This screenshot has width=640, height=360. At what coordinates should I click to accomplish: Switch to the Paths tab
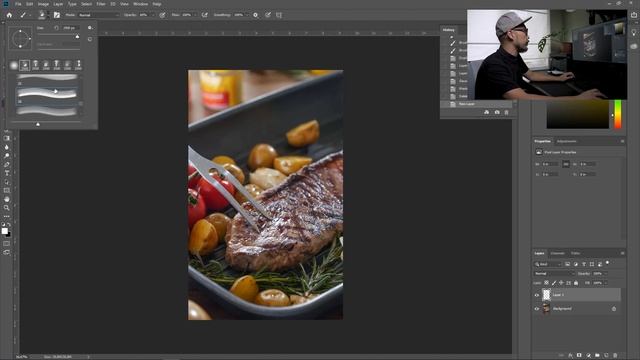[576, 253]
